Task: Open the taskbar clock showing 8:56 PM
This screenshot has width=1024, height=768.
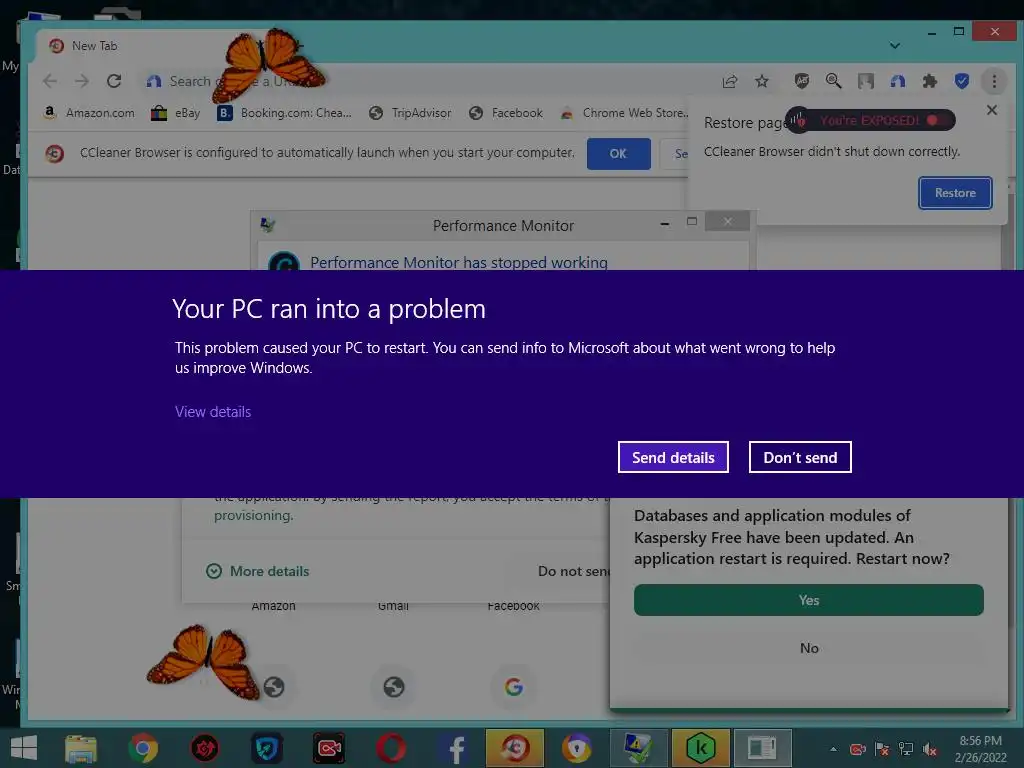Action: [x=980, y=748]
